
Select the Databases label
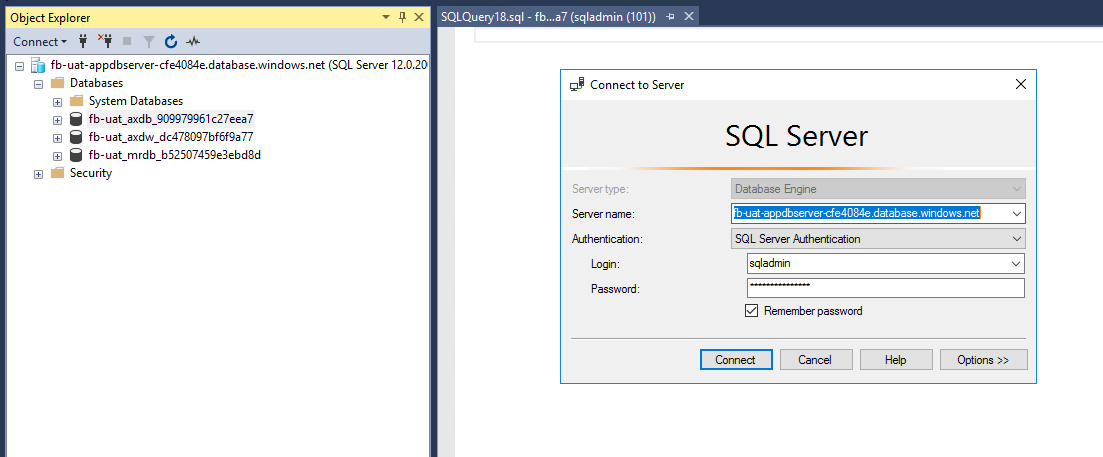tap(96, 83)
